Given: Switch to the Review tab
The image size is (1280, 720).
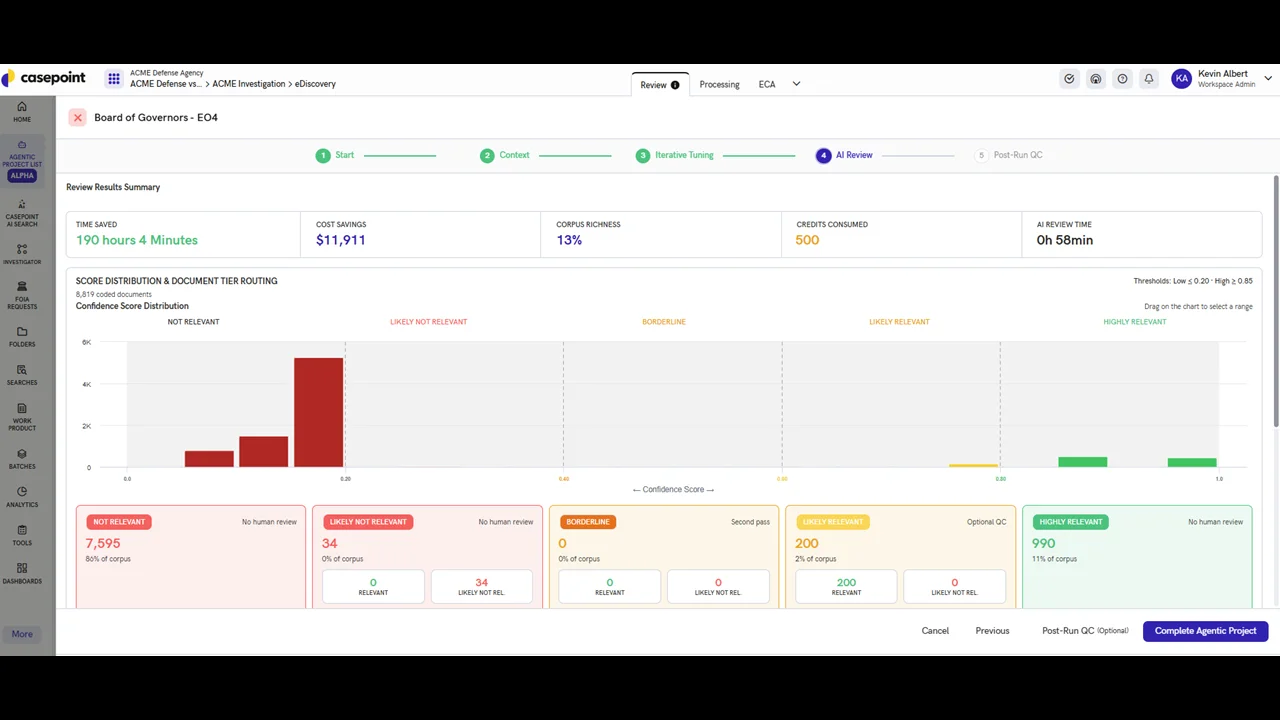Looking at the screenshot, I should pos(660,85).
